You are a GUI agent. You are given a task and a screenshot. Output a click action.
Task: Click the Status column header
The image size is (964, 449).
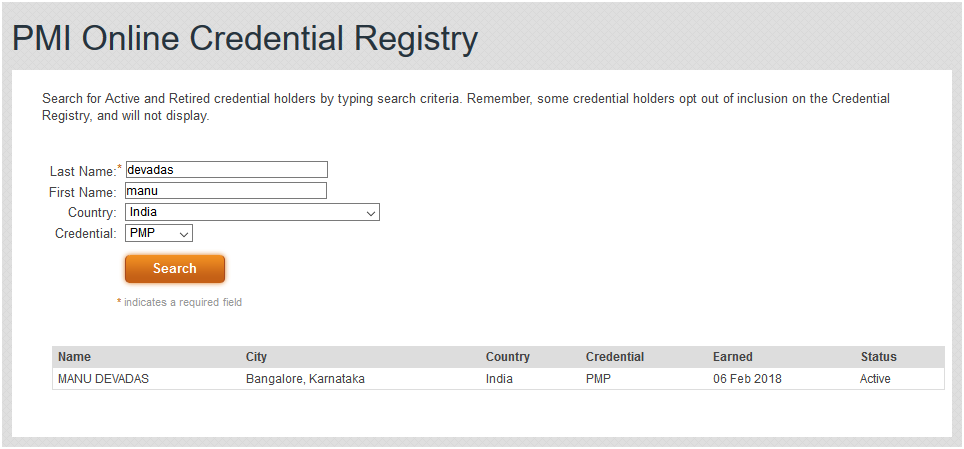tap(879, 357)
